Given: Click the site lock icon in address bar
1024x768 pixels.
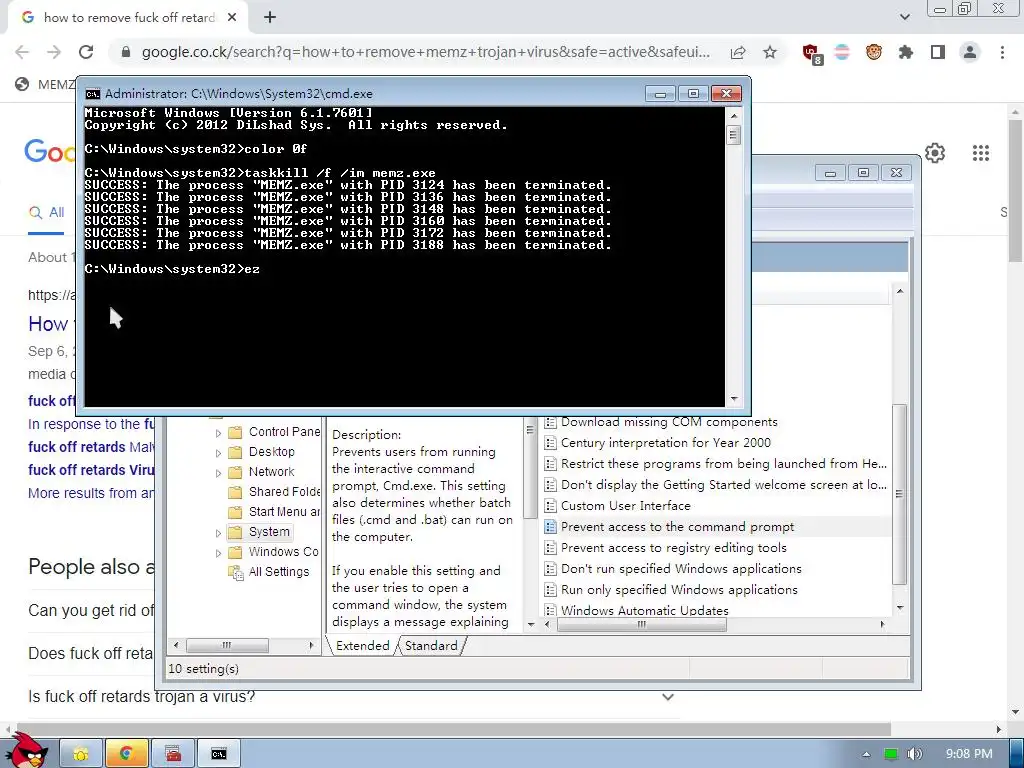Looking at the screenshot, I should click(126, 52).
